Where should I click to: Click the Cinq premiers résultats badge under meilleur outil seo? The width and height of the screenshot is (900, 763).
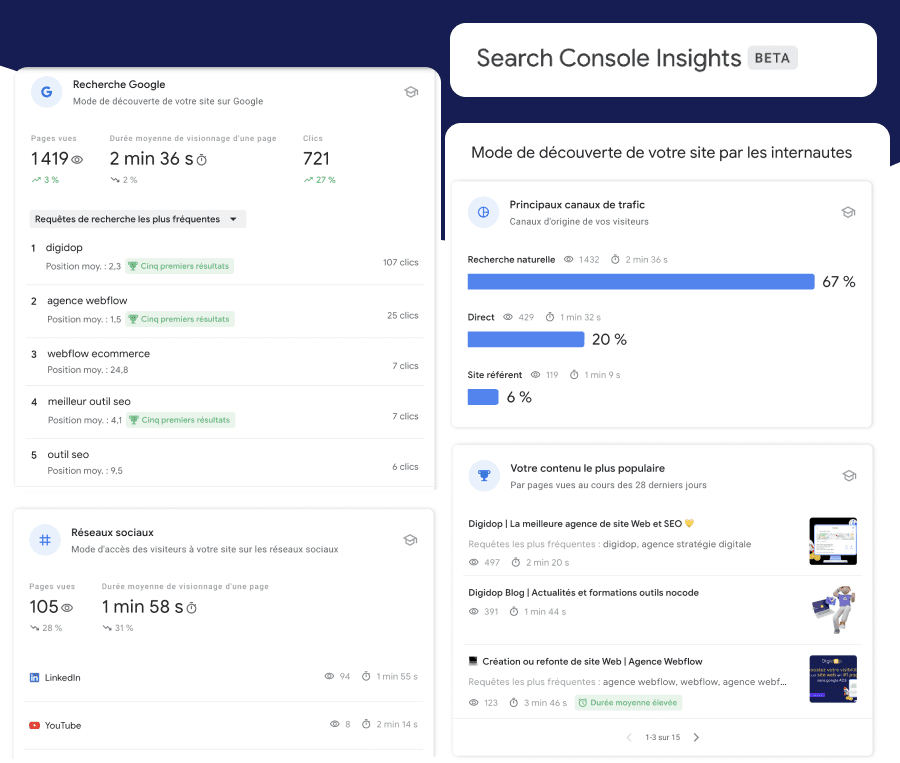[180, 420]
